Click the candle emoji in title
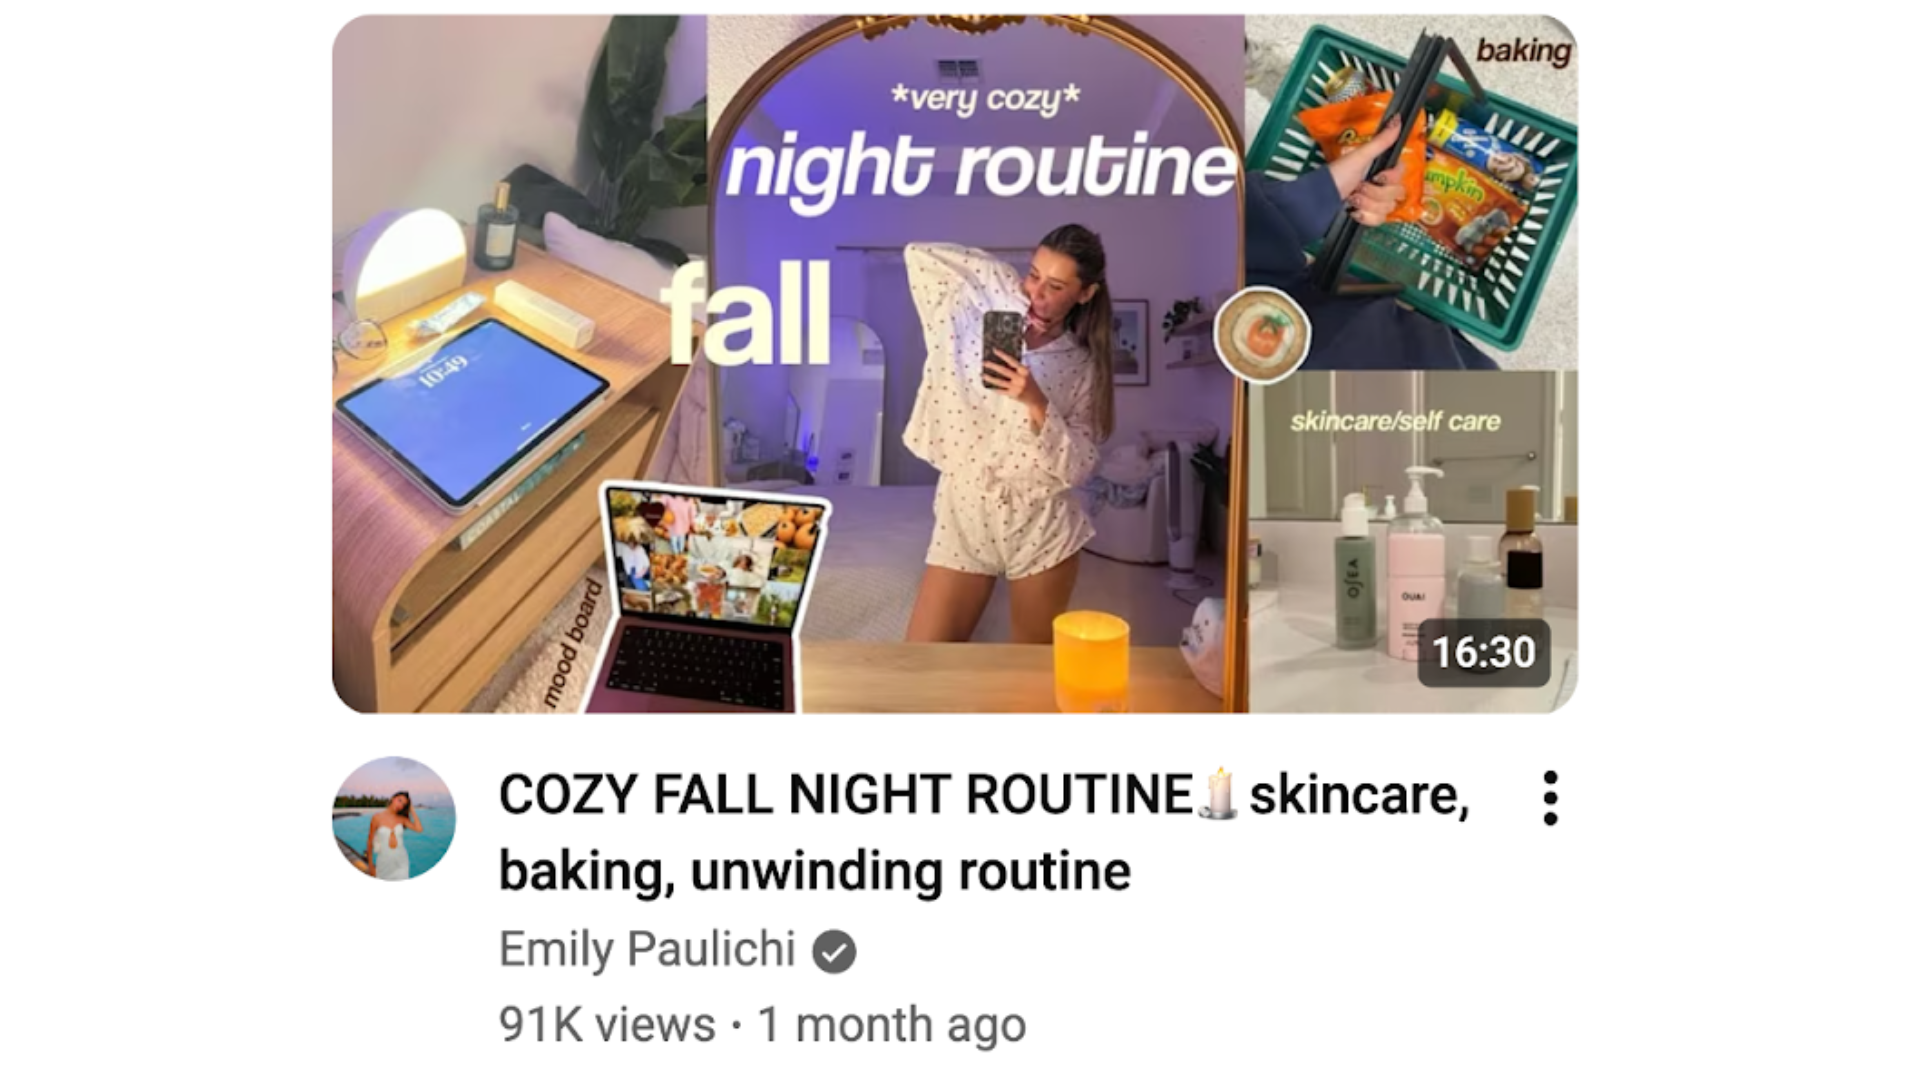Screen dimensions: 1920x1080 click(1219, 794)
